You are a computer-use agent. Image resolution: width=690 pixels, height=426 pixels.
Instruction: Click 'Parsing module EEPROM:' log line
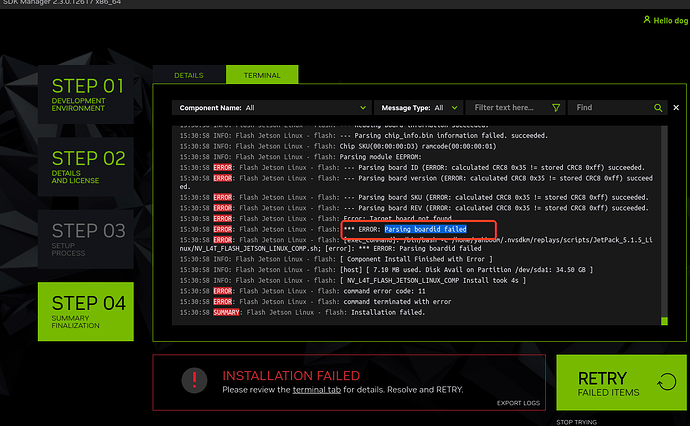[x=301, y=157]
